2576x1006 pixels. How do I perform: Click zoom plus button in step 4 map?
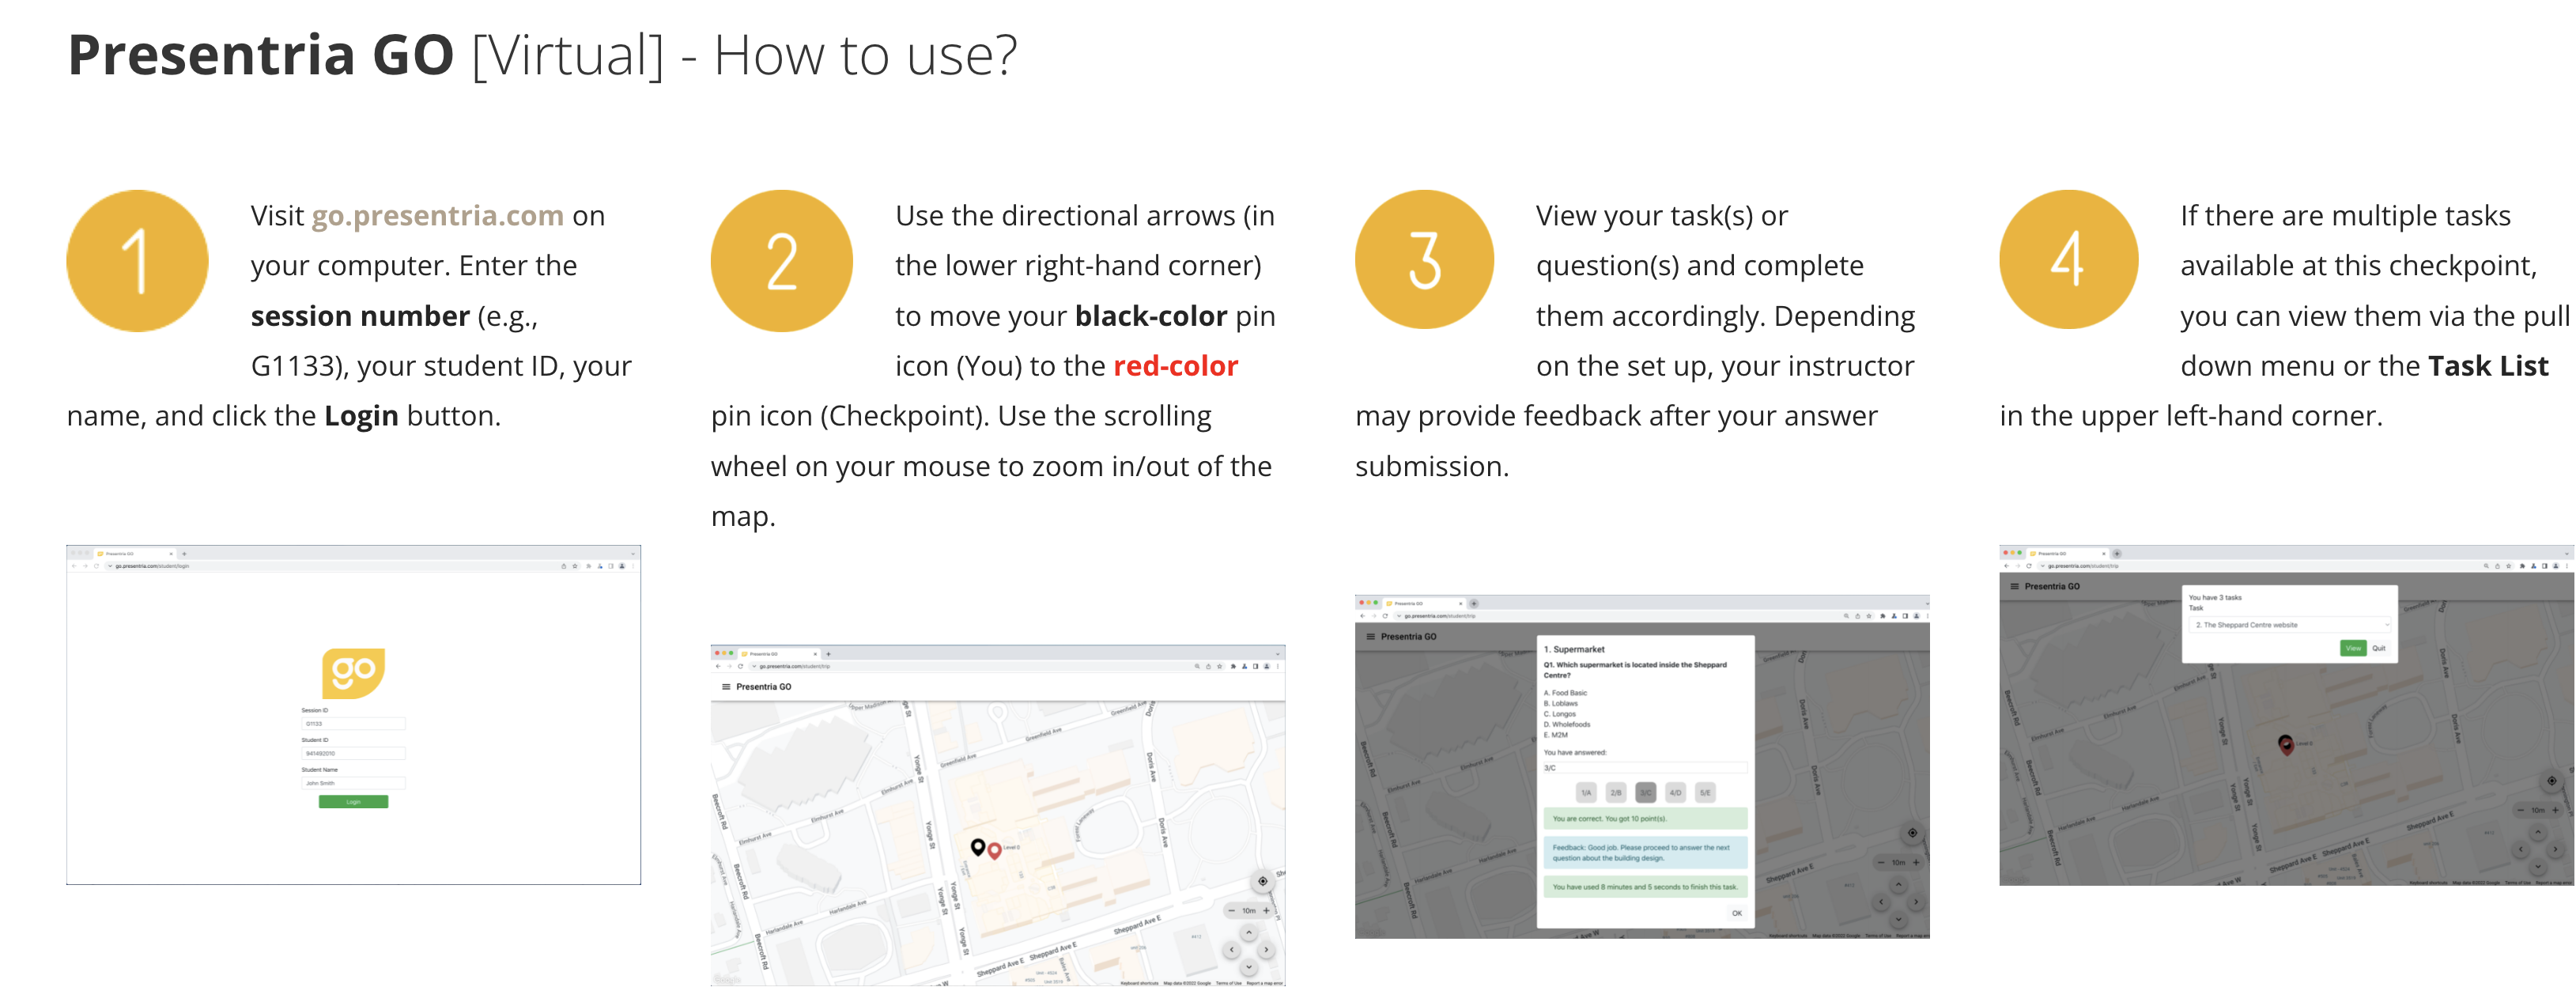2555,810
